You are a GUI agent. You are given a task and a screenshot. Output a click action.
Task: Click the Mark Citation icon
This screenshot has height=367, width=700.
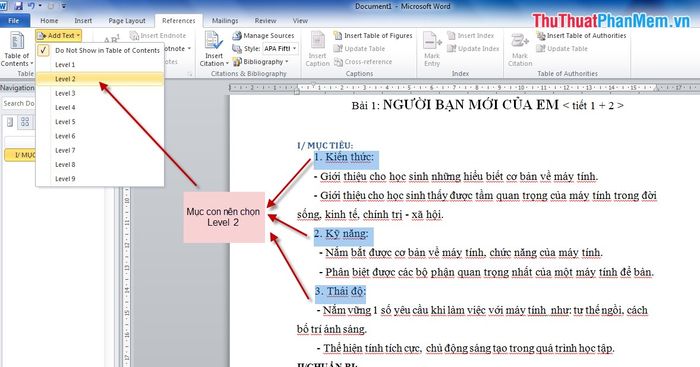520,41
